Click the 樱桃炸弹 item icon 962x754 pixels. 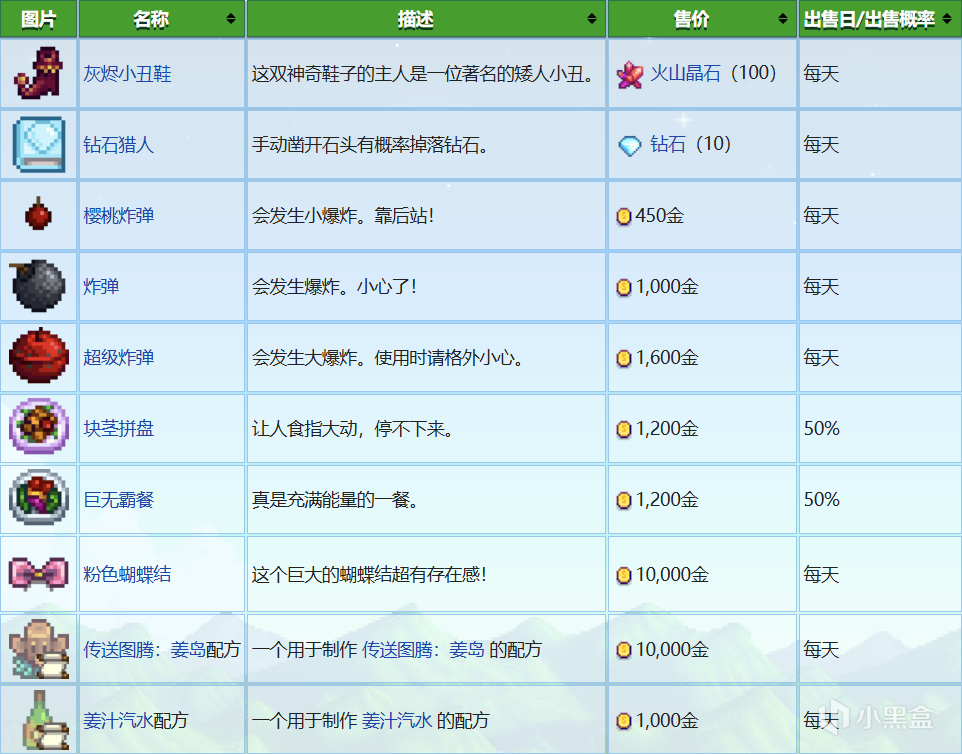point(38,214)
